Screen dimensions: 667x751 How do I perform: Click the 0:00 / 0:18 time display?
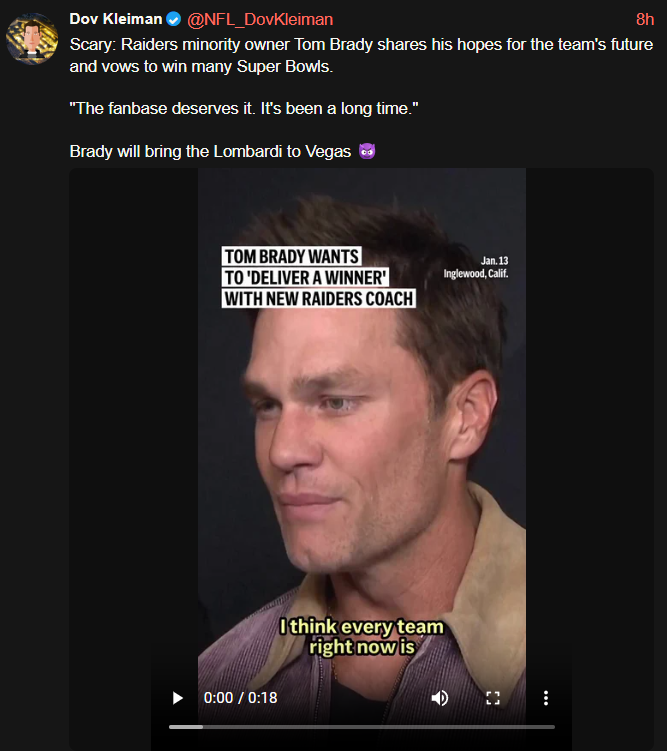240,698
